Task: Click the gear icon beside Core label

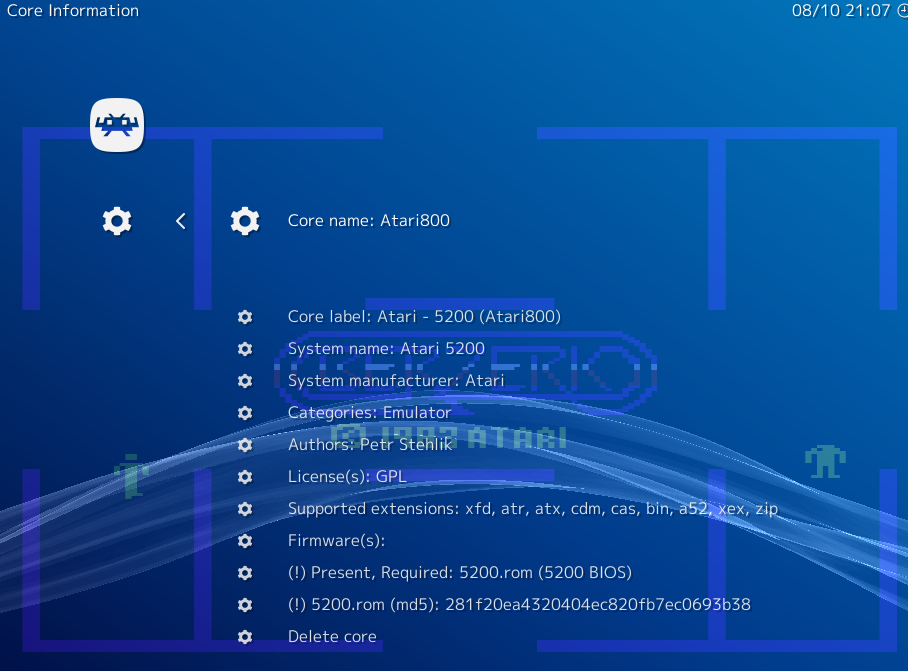Action: tap(245, 317)
